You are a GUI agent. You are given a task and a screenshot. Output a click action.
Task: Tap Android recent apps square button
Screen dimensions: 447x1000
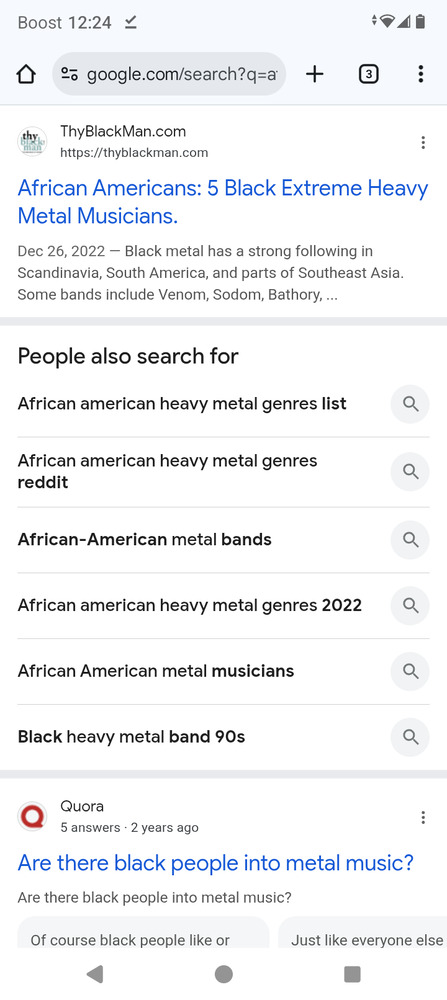pyautogui.click(x=352, y=974)
